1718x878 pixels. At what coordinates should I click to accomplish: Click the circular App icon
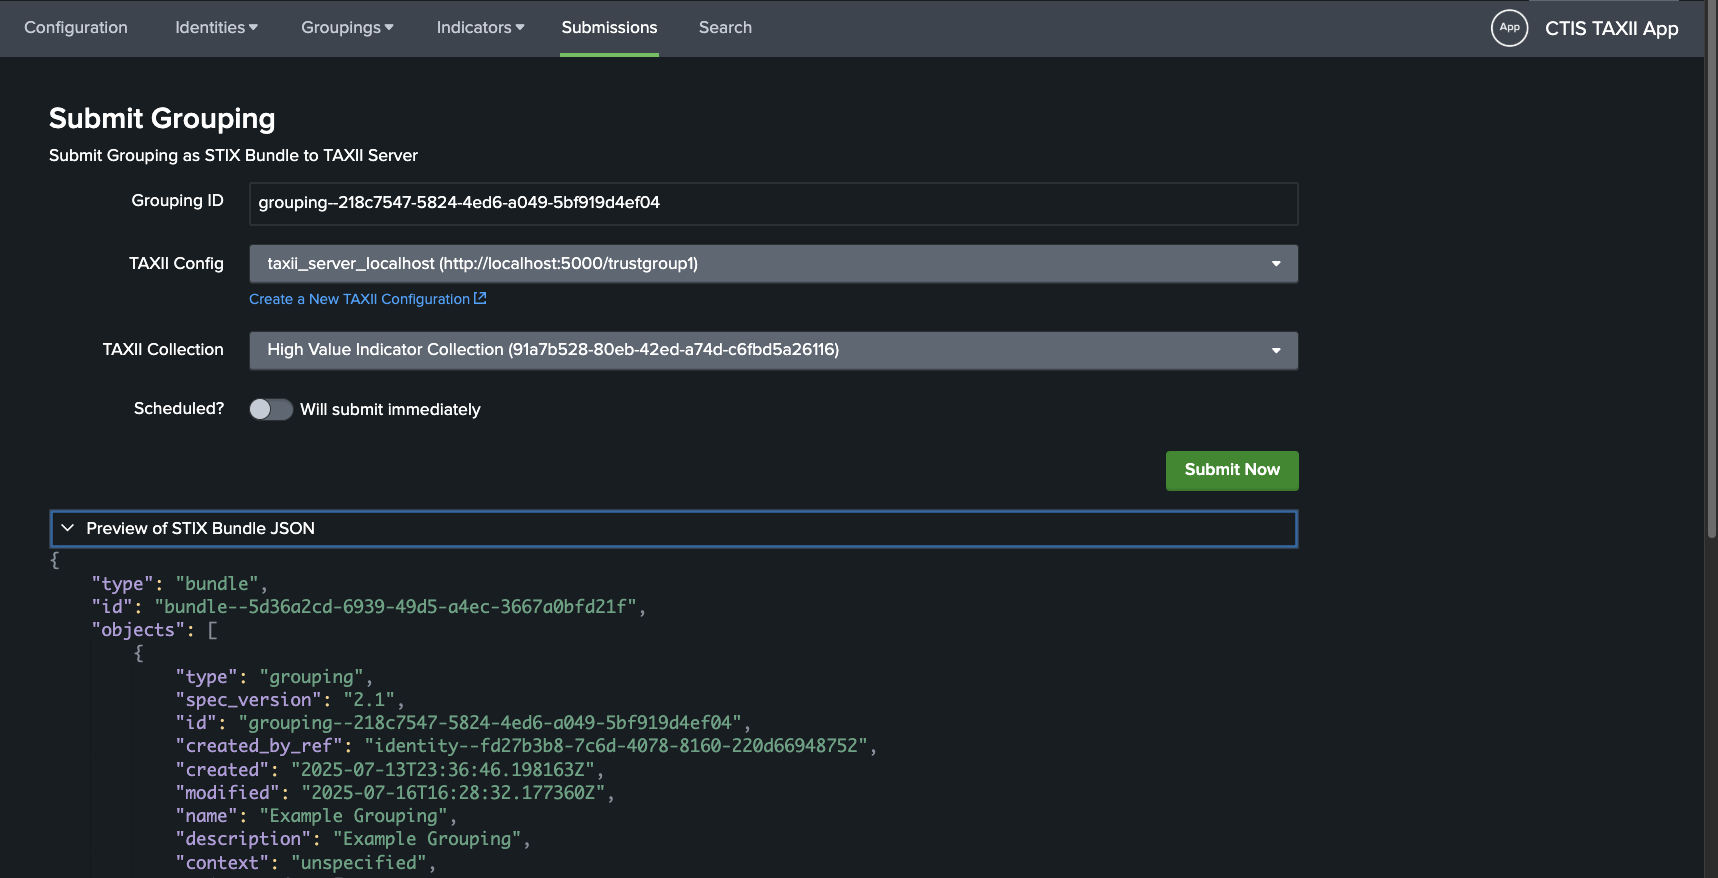click(1509, 28)
